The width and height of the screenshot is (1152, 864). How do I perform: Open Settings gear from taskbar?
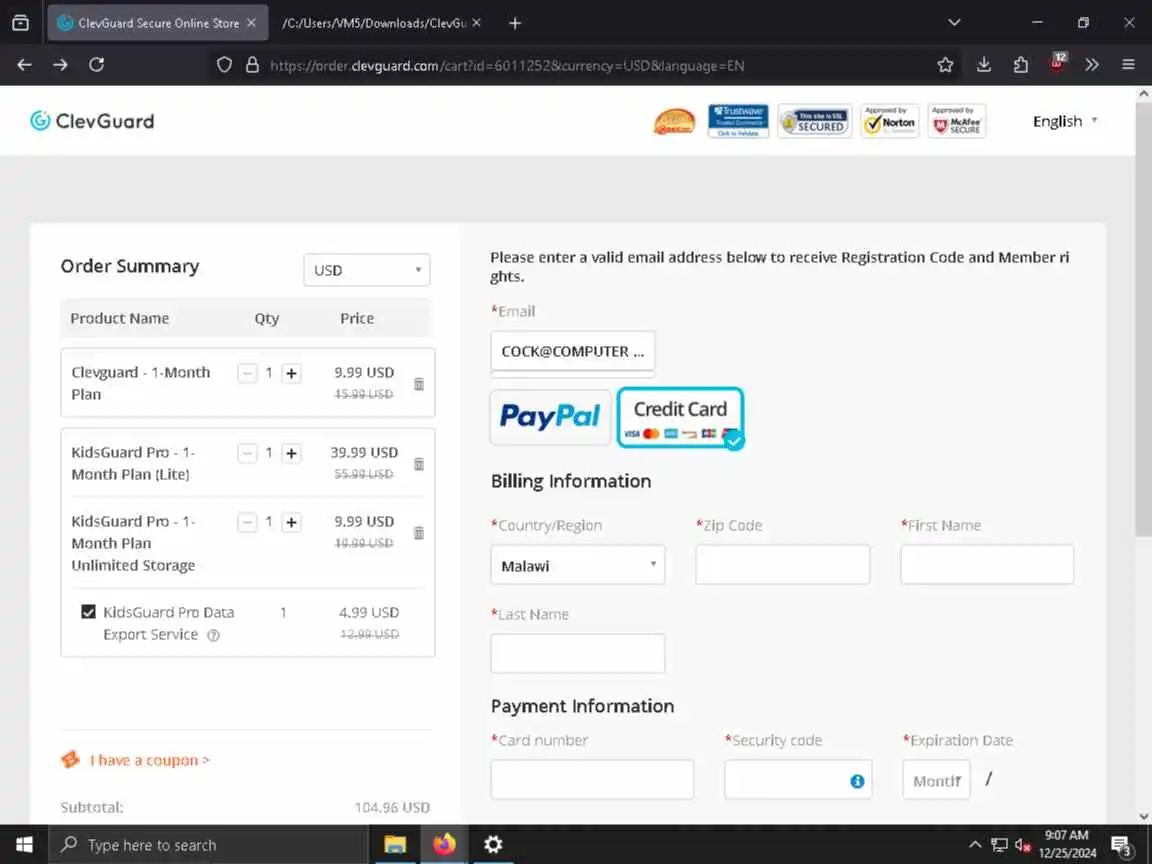(x=493, y=845)
